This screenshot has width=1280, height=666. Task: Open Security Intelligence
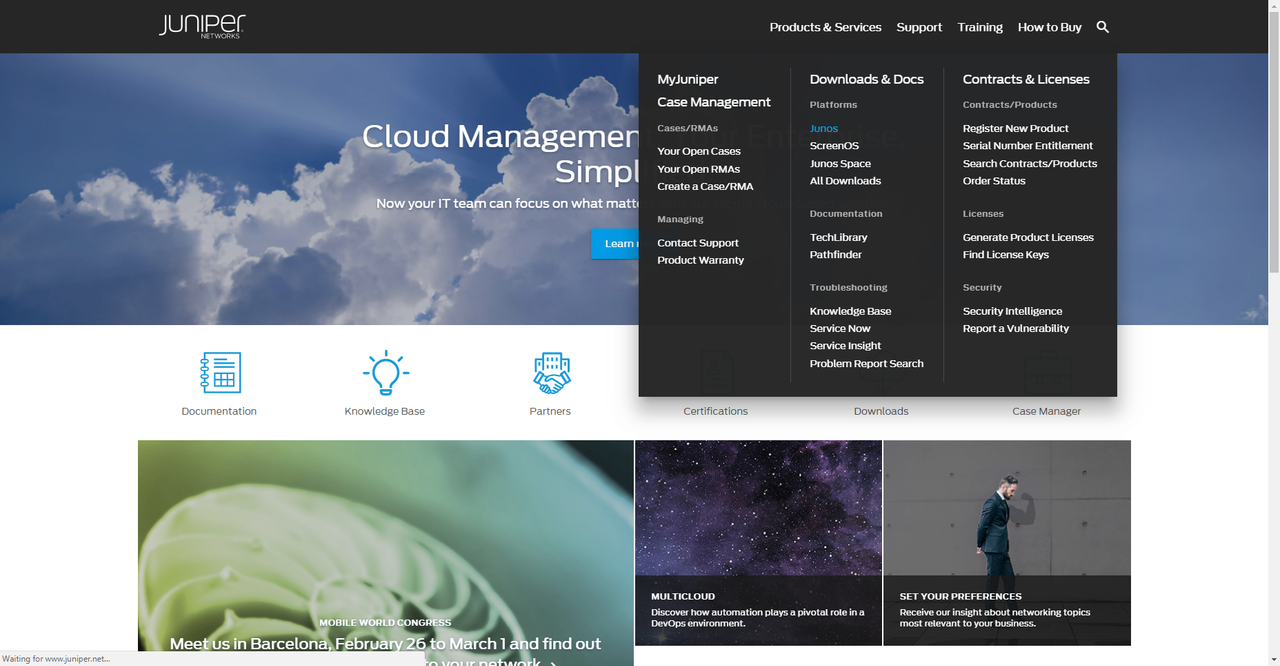pyautogui.click(x=1013, y=311)
